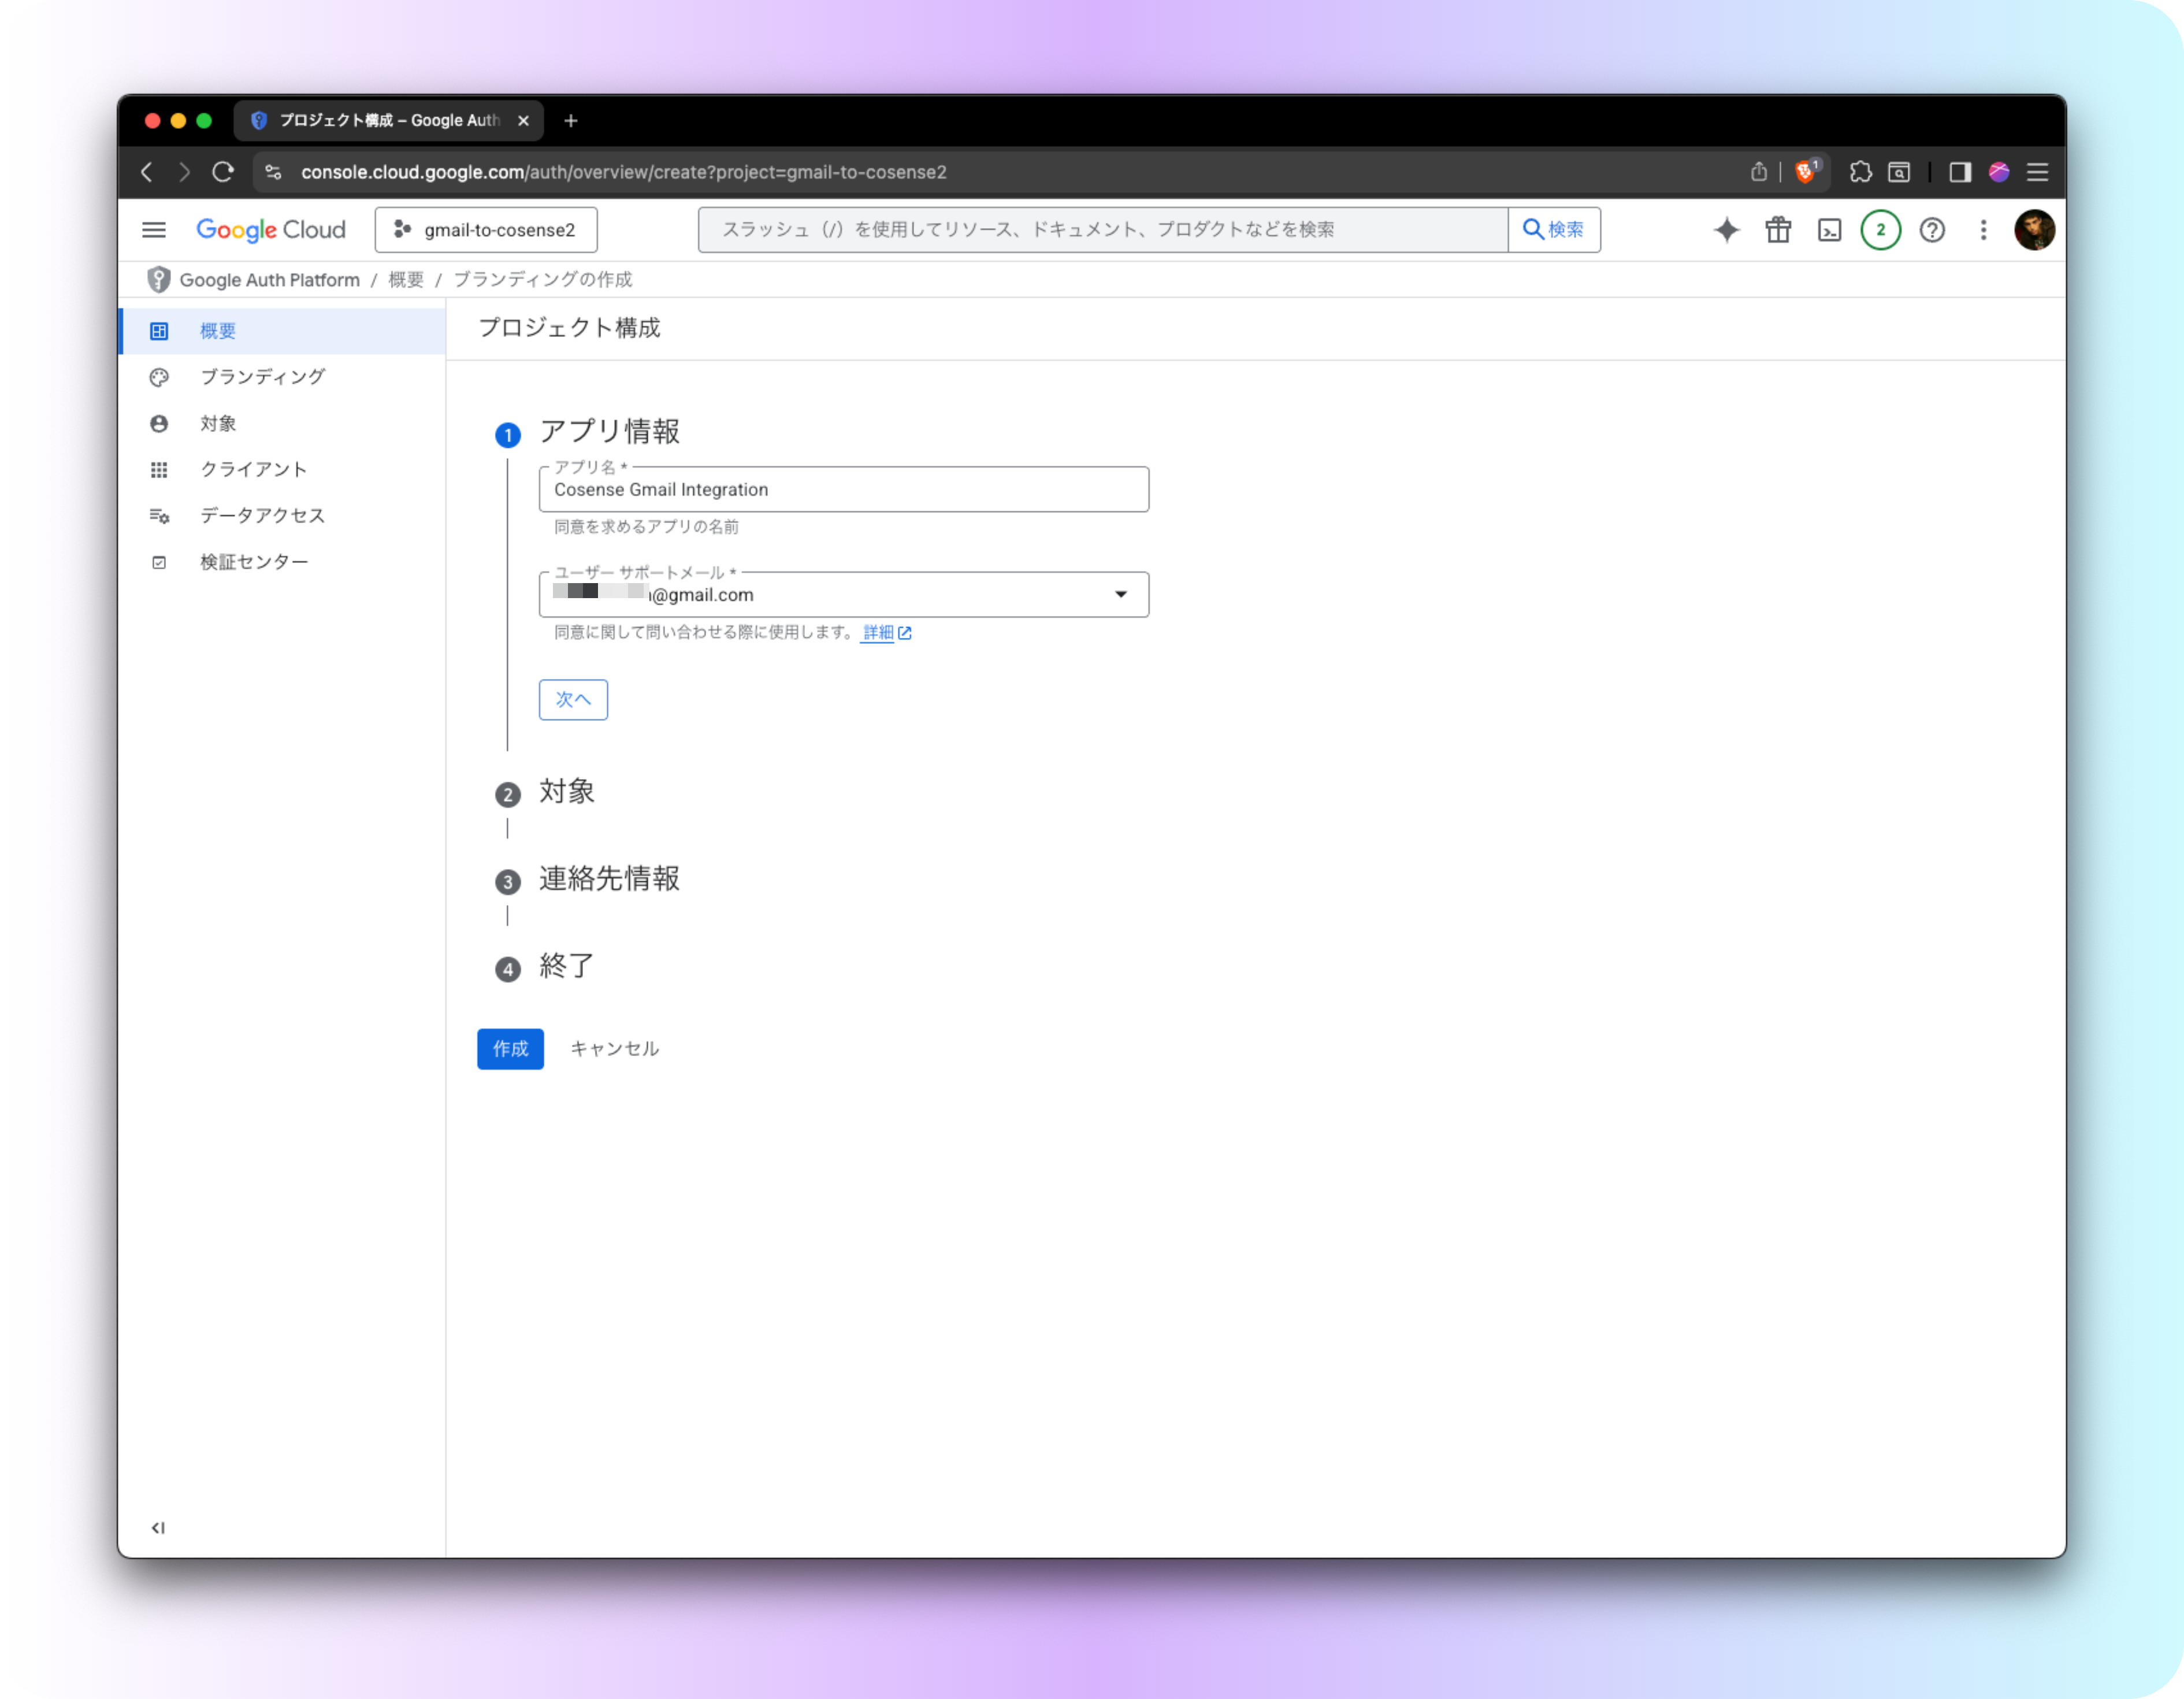The height and width of the screenshot is (1699, 2184).
Task: Click the Brave Leo gradient icon
Action: (x=1999, y=172)
